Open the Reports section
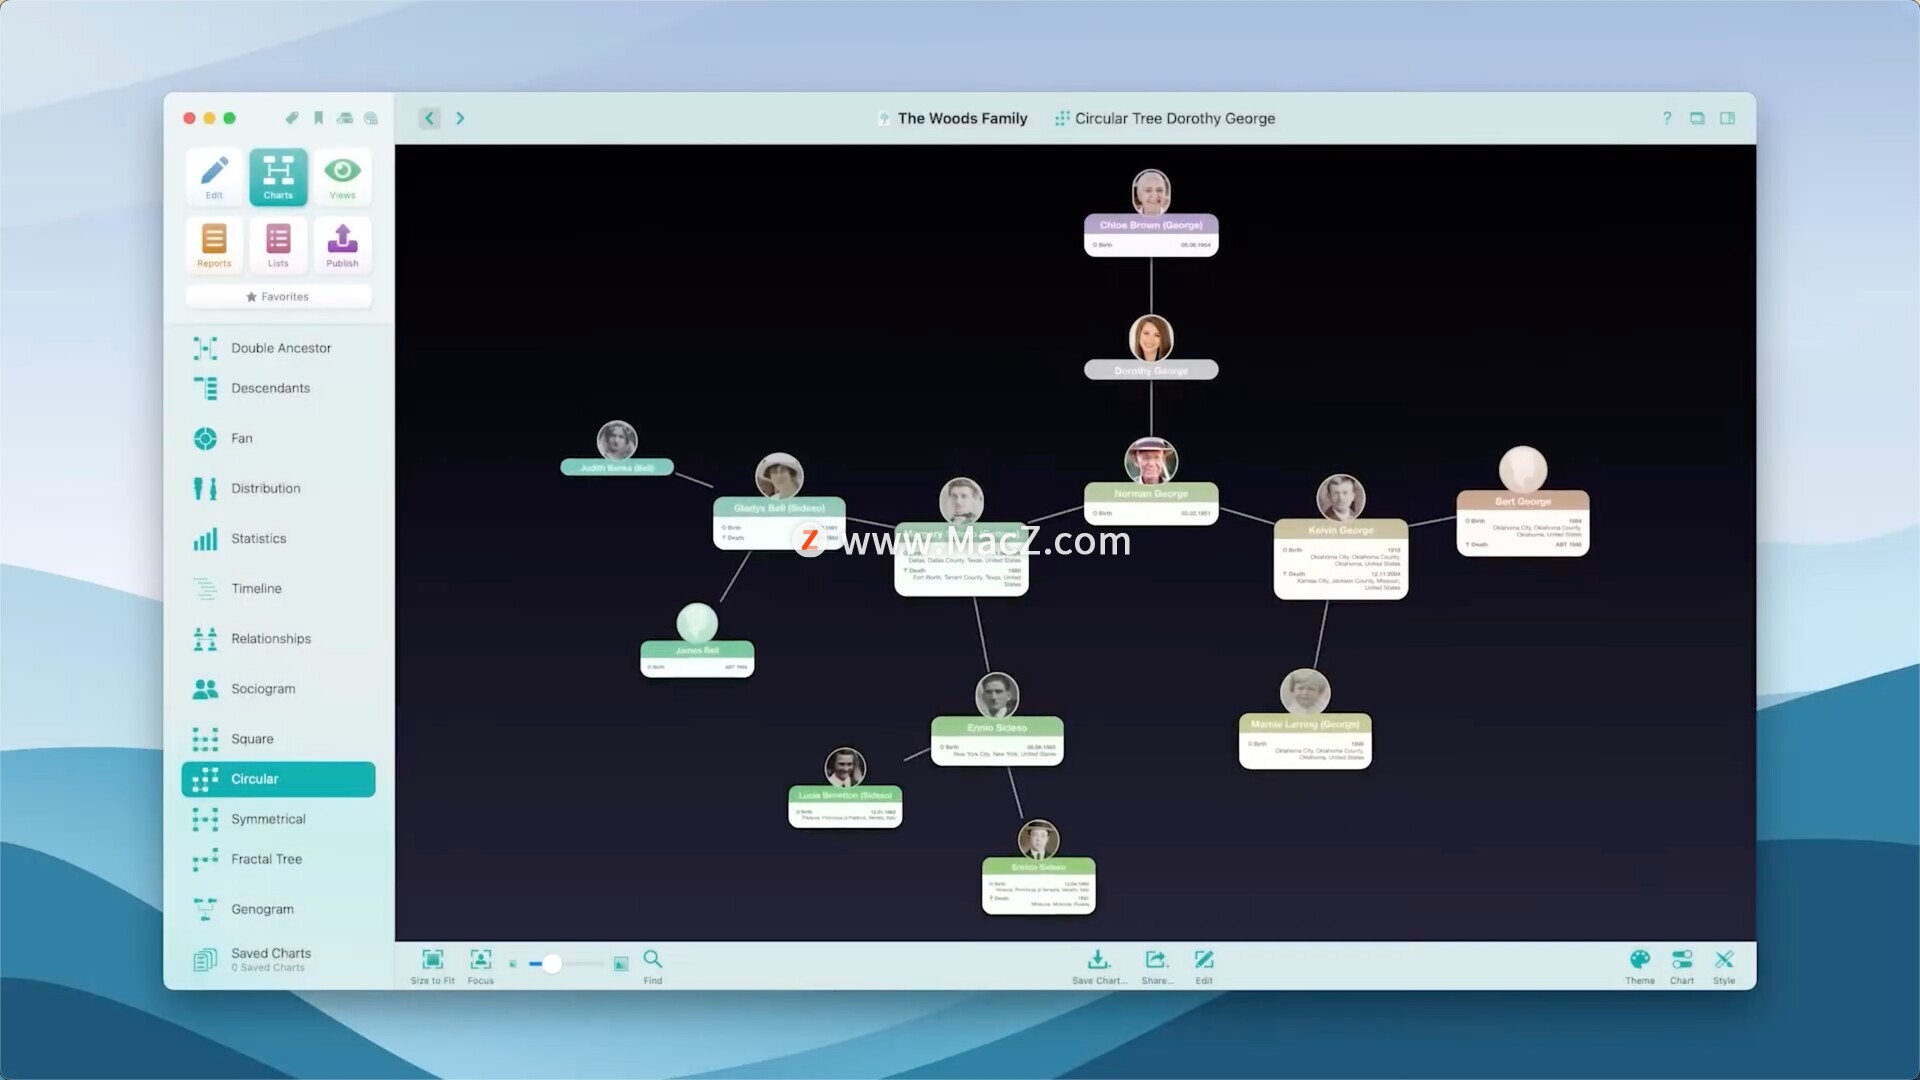Image resolution: width=1920 pixels, height=1080 pixels. click(x=214, y=245)
